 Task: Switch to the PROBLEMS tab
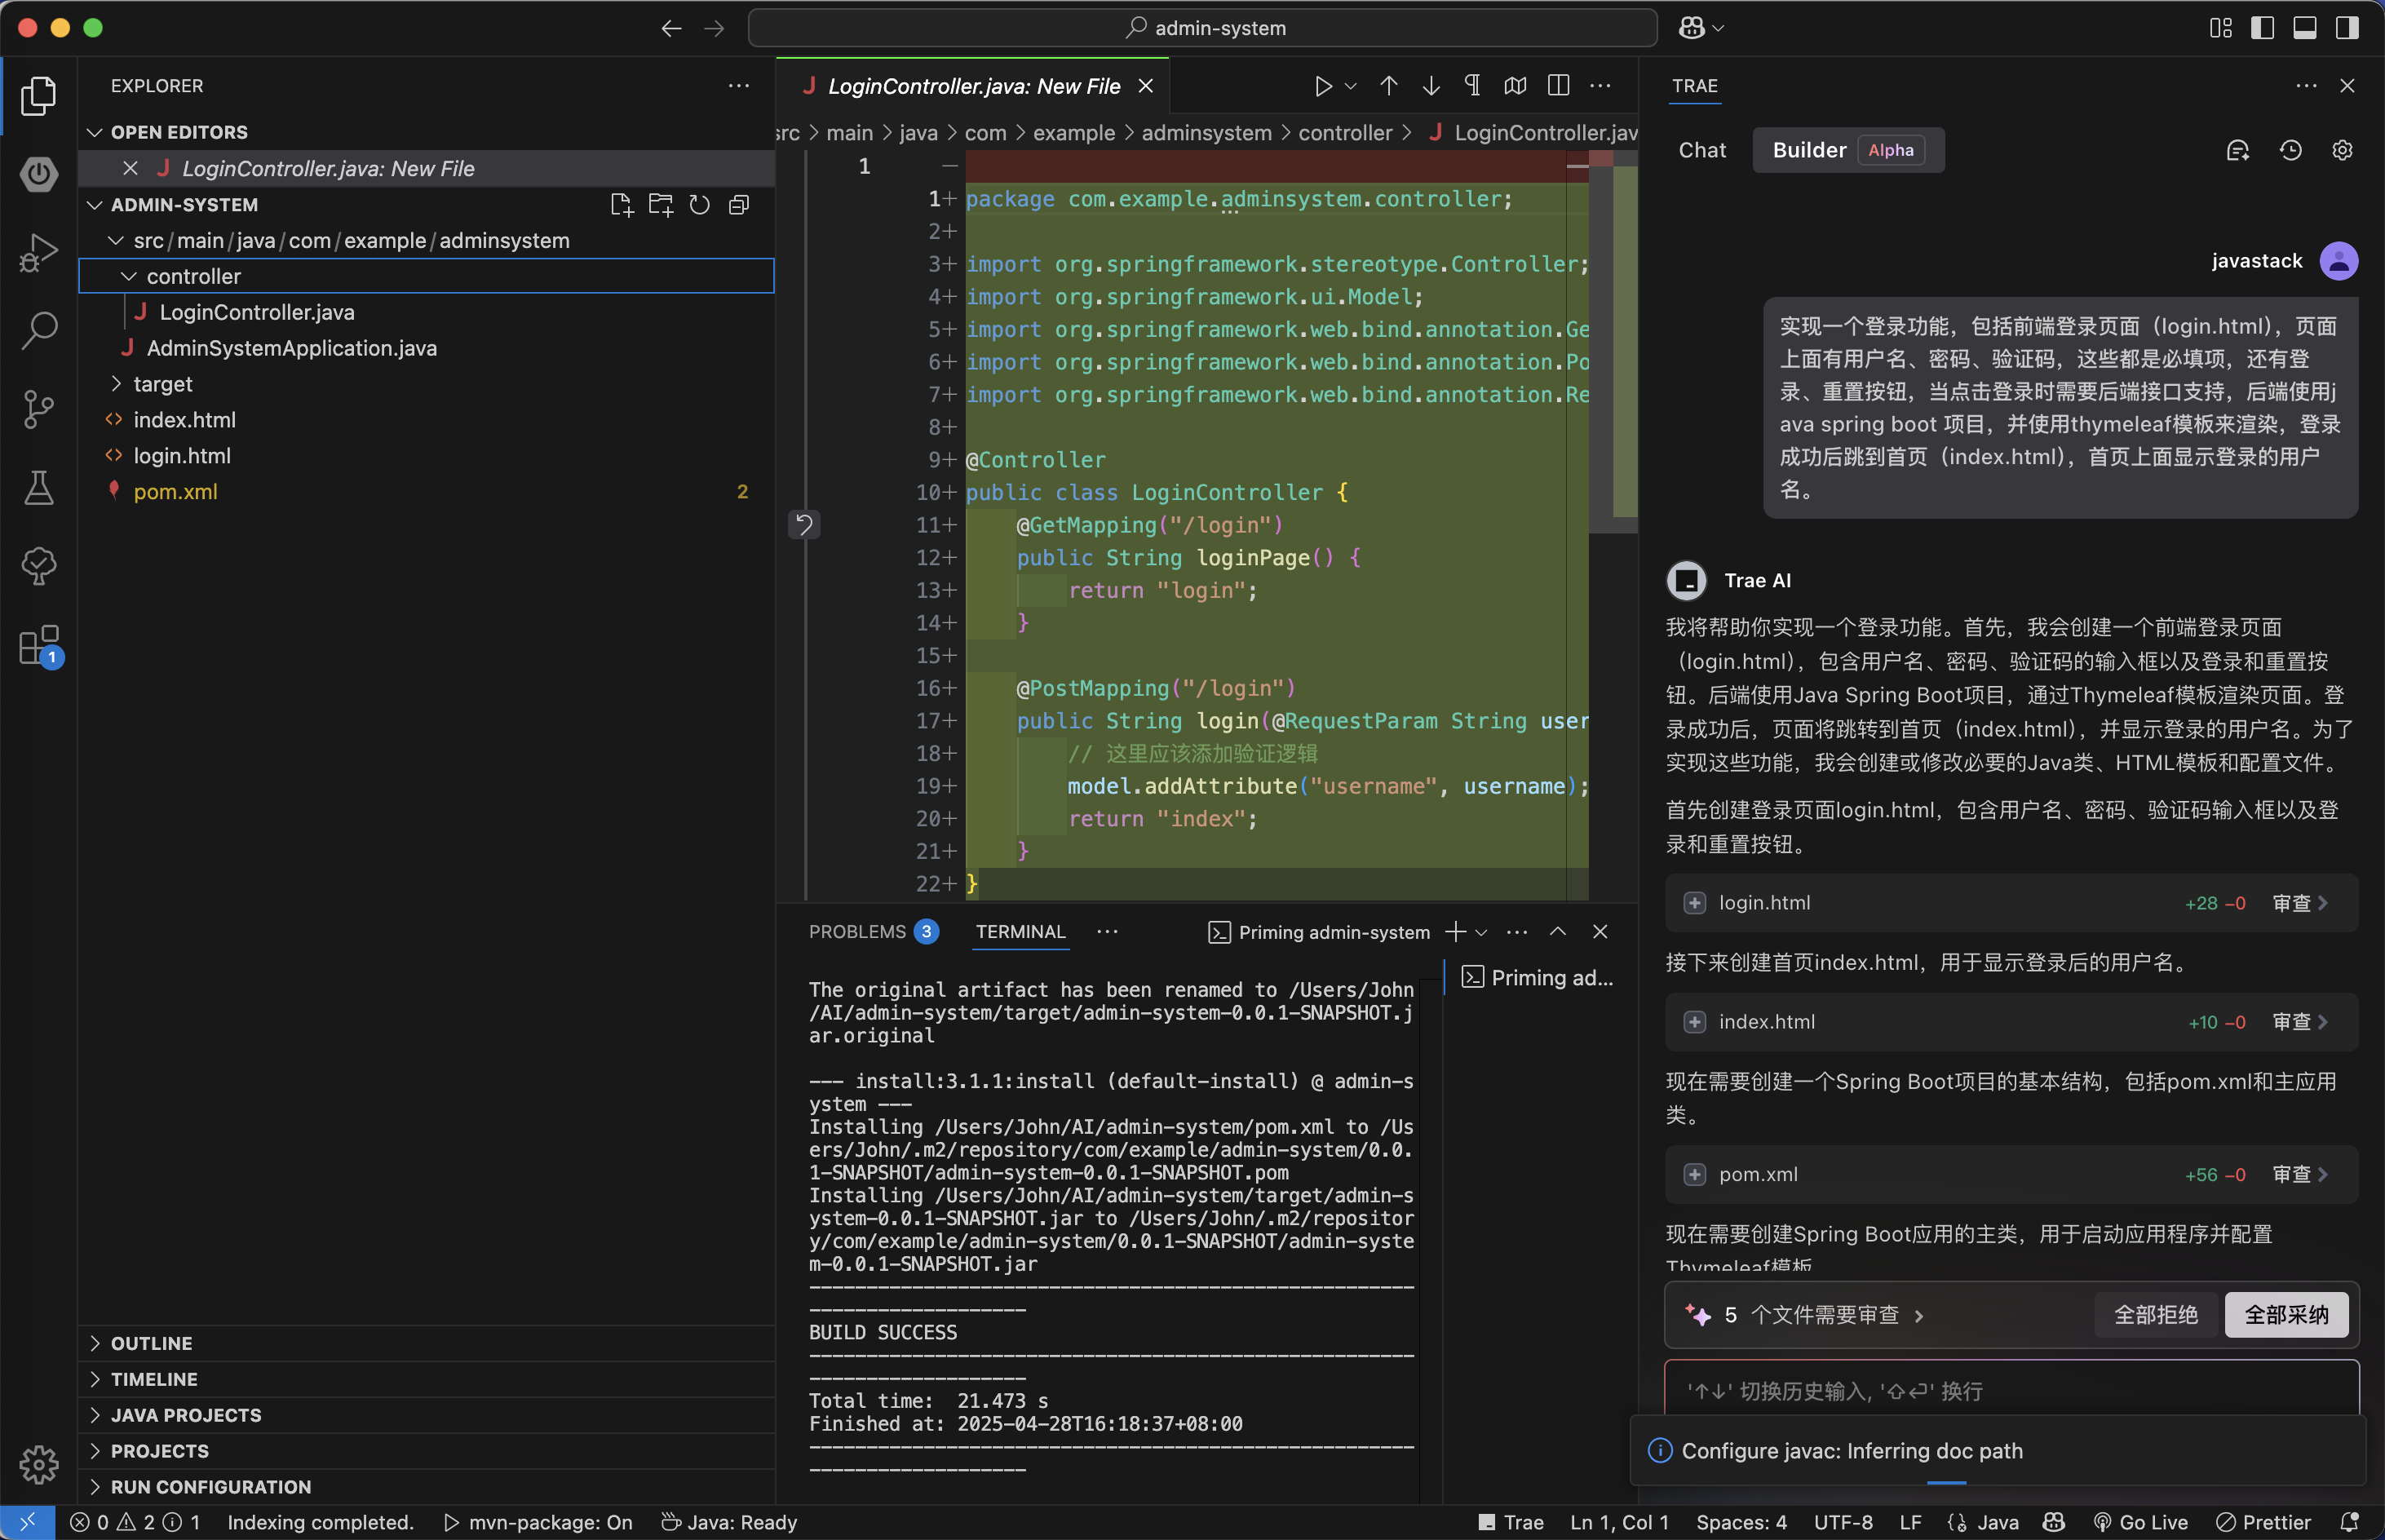pos(857,931)
